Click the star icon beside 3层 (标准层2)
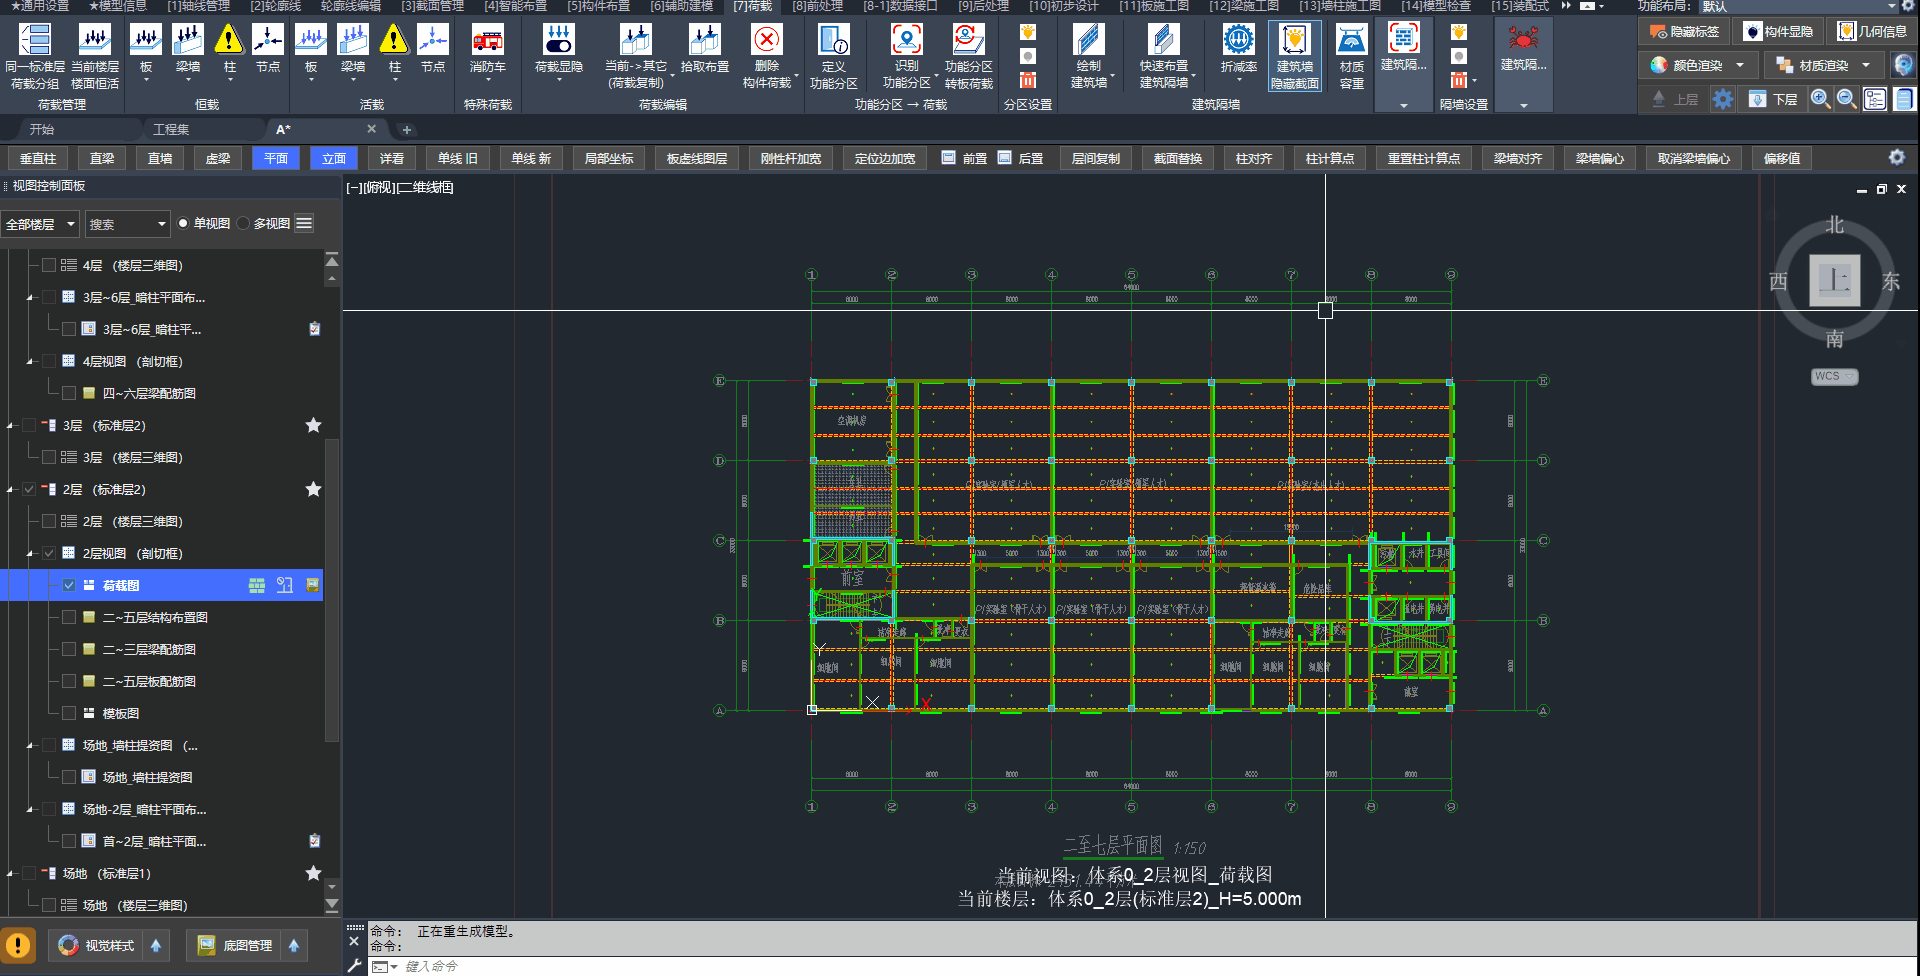The height and width of the screenshot is (976, 1920). click(313, 426)
